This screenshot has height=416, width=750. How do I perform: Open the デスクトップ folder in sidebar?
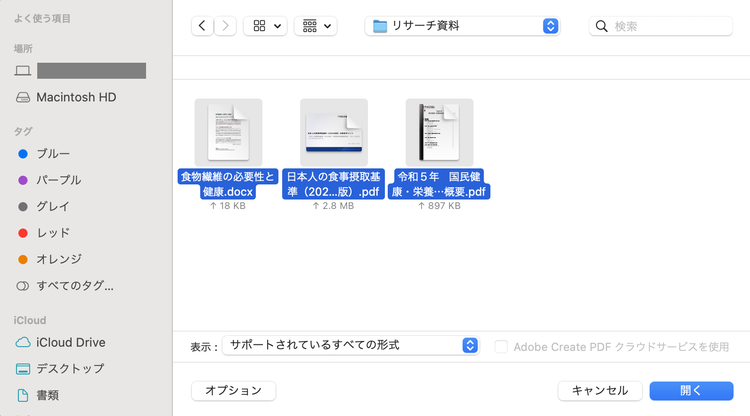pyautogui.click(x=70, y=368)
